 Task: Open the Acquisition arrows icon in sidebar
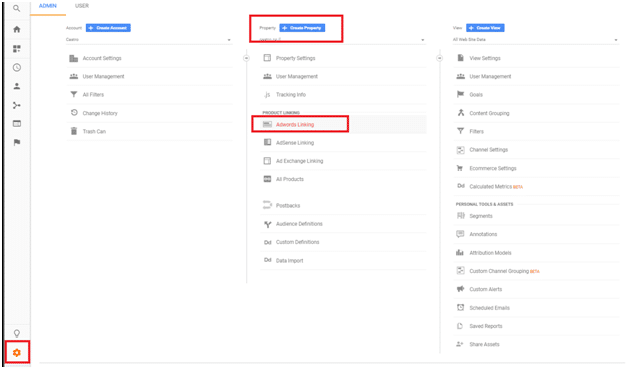pos(16,105)
